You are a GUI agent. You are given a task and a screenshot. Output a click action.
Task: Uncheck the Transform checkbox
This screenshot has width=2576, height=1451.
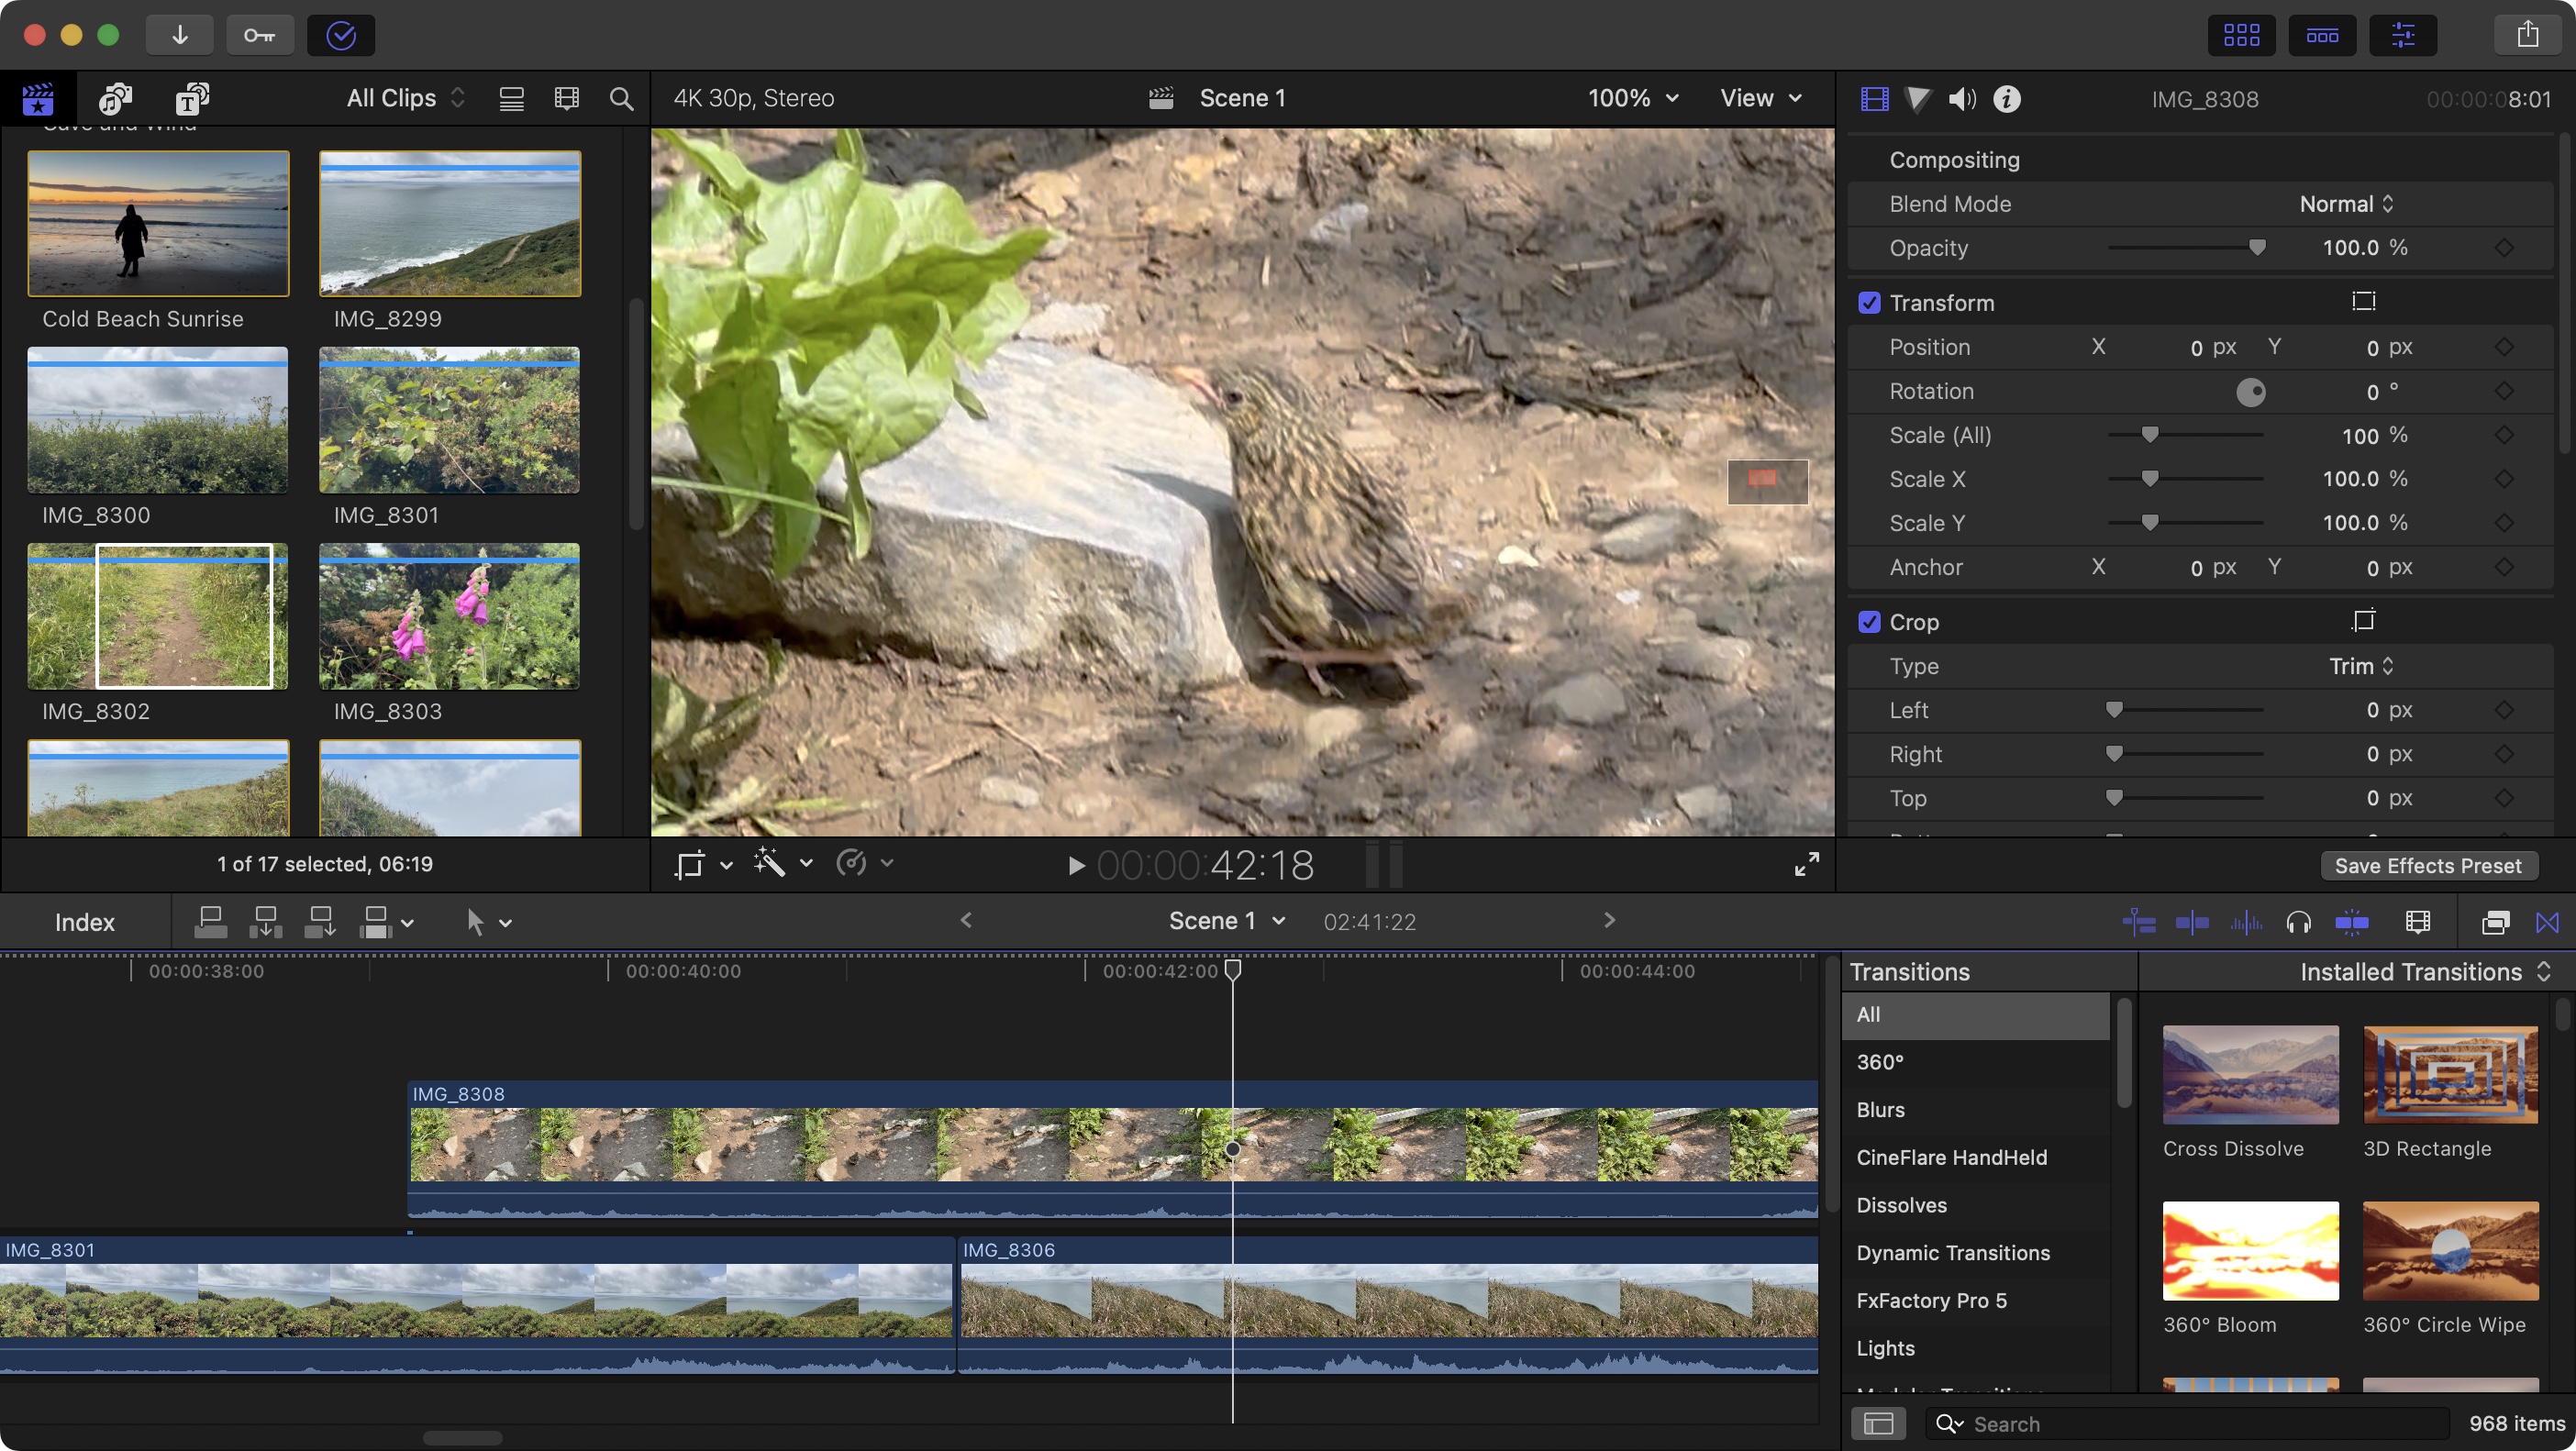(x=1870, y=302)
